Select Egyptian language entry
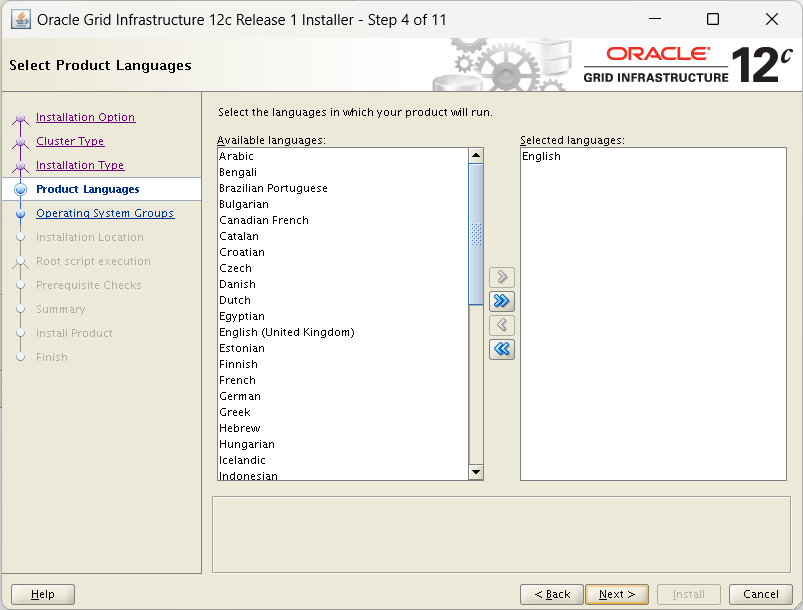 [342, 316]
